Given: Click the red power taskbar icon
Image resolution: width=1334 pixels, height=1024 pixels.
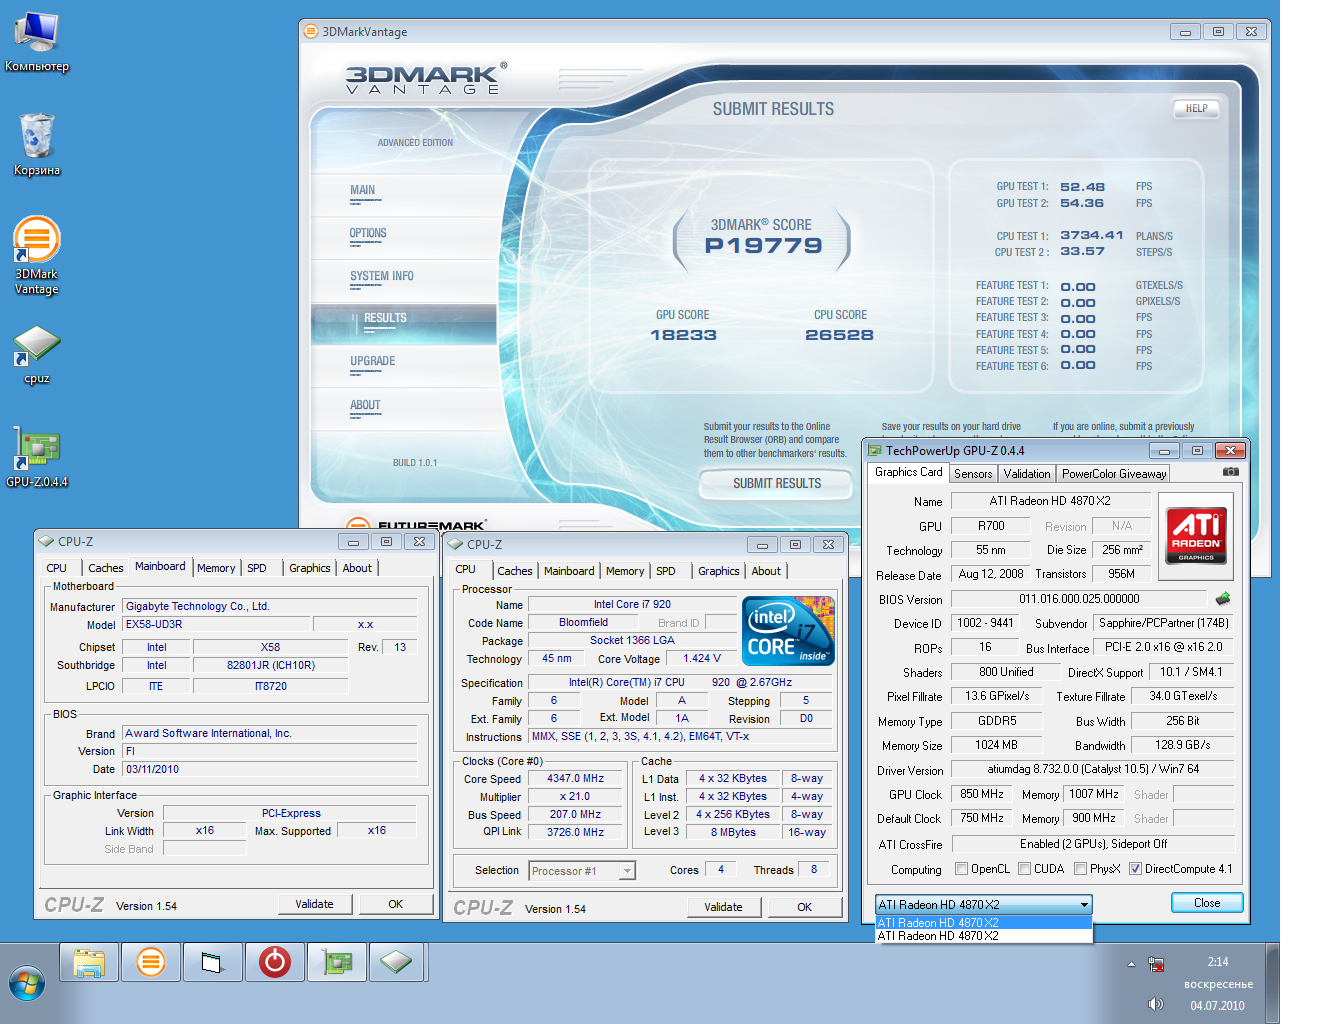Looking at the screenshot, I should pos(274,963).
